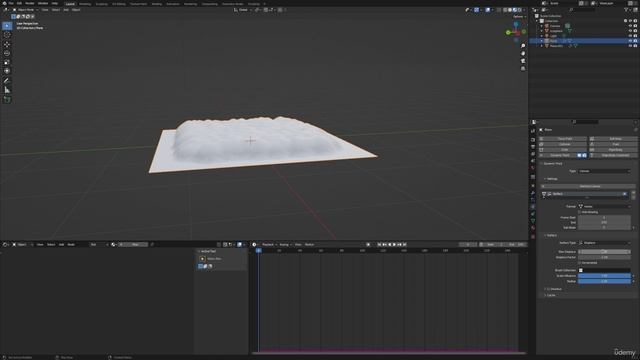Expand the Cache subpanel
The width and height of the screenshot is (640, 360).
[x=550, y=295]
